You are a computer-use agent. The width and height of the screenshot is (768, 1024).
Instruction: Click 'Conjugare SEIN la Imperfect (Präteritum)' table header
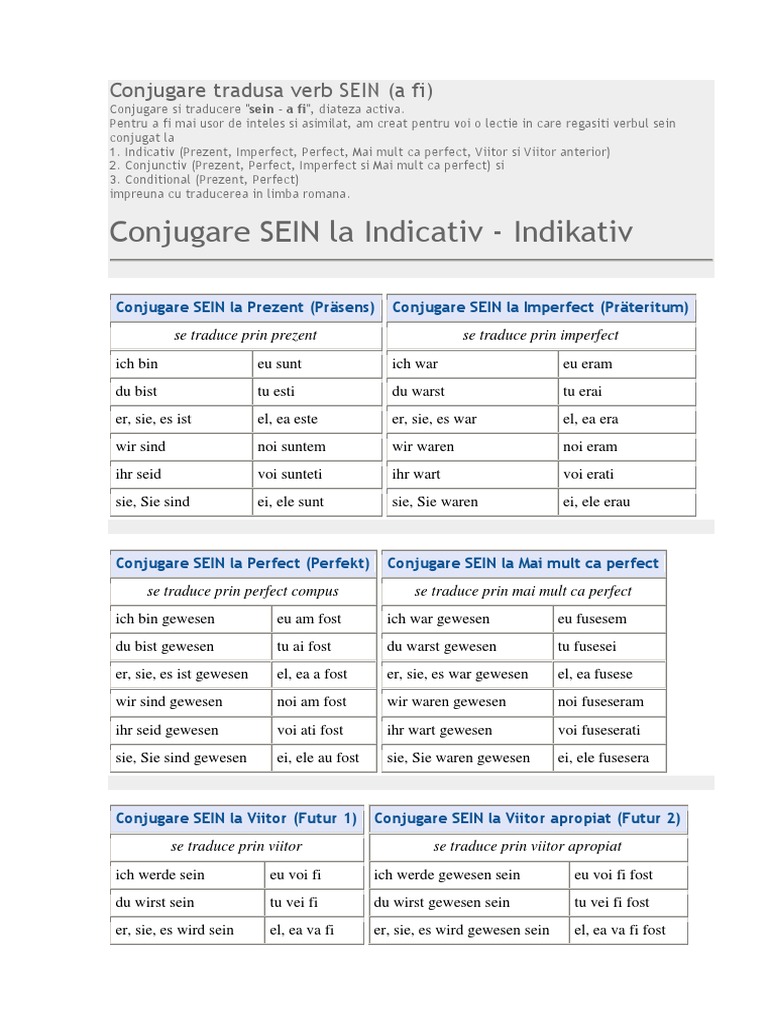pyautogui.click(x=540, y=307)
